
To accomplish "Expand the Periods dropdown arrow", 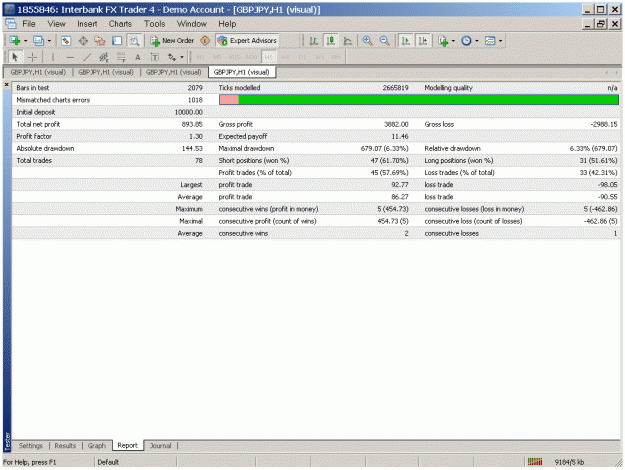I will (x=477, y=41).
